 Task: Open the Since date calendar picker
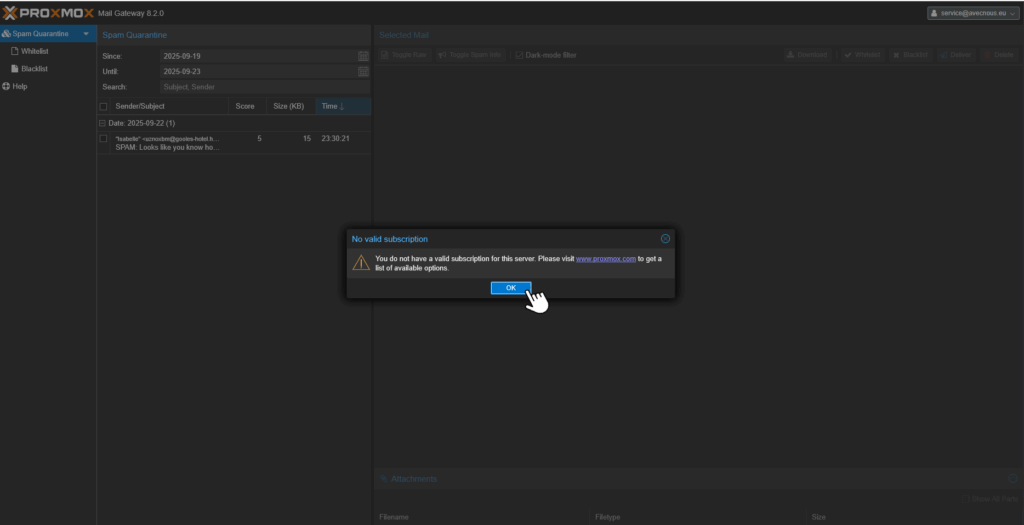(x=363, y=56)
